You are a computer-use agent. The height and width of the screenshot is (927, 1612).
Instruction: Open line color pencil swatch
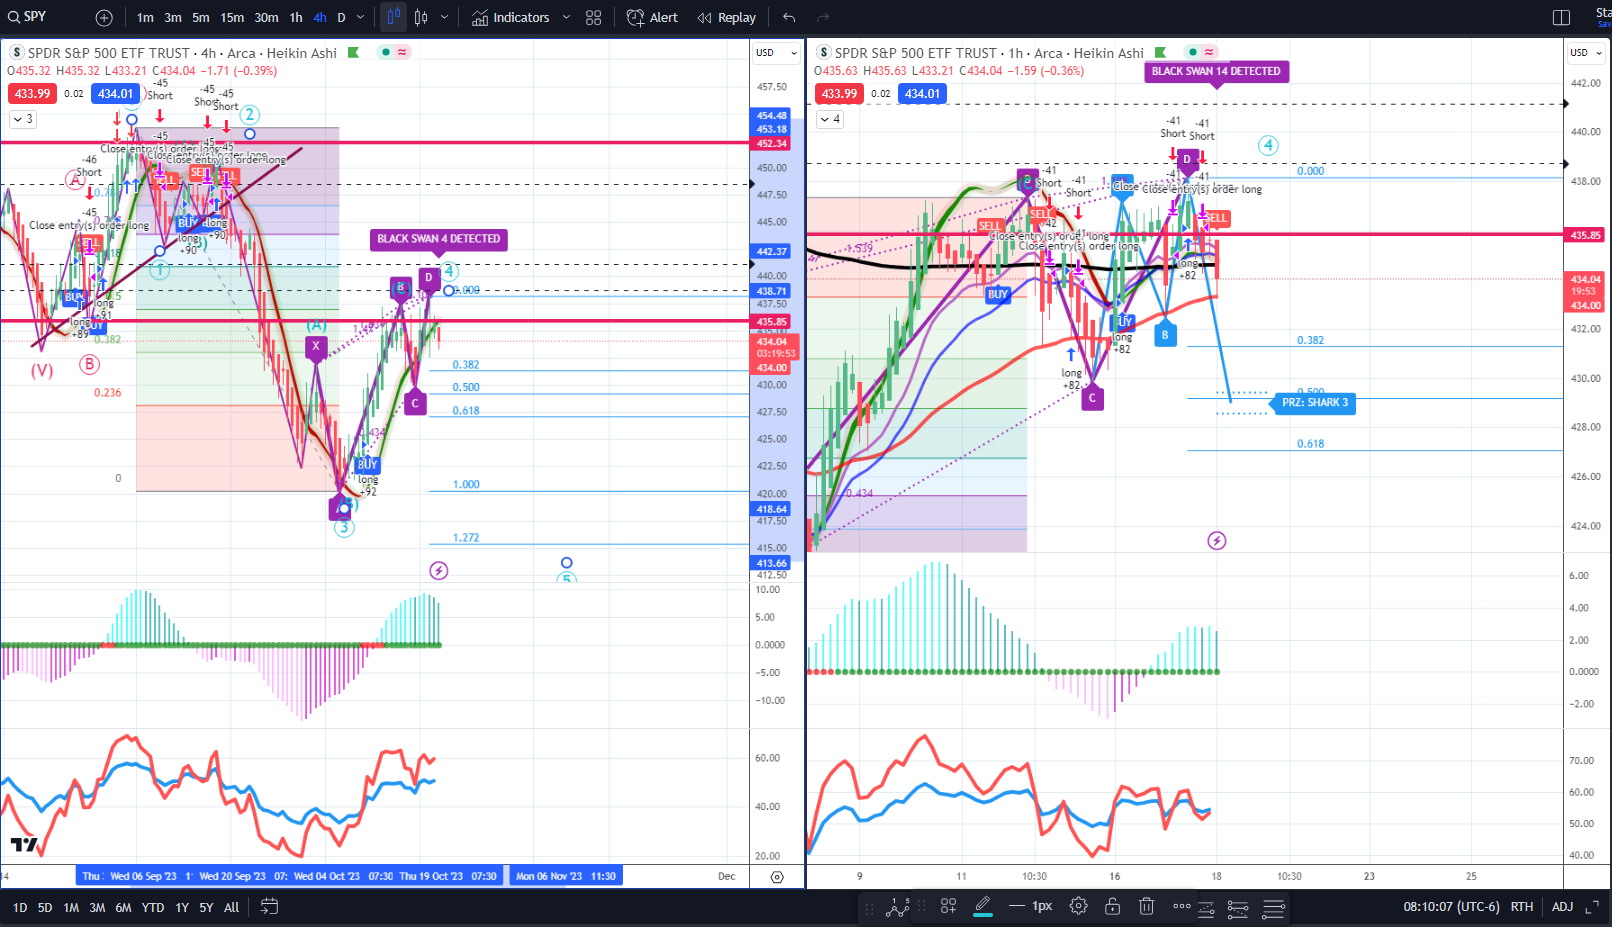[983, 907]
